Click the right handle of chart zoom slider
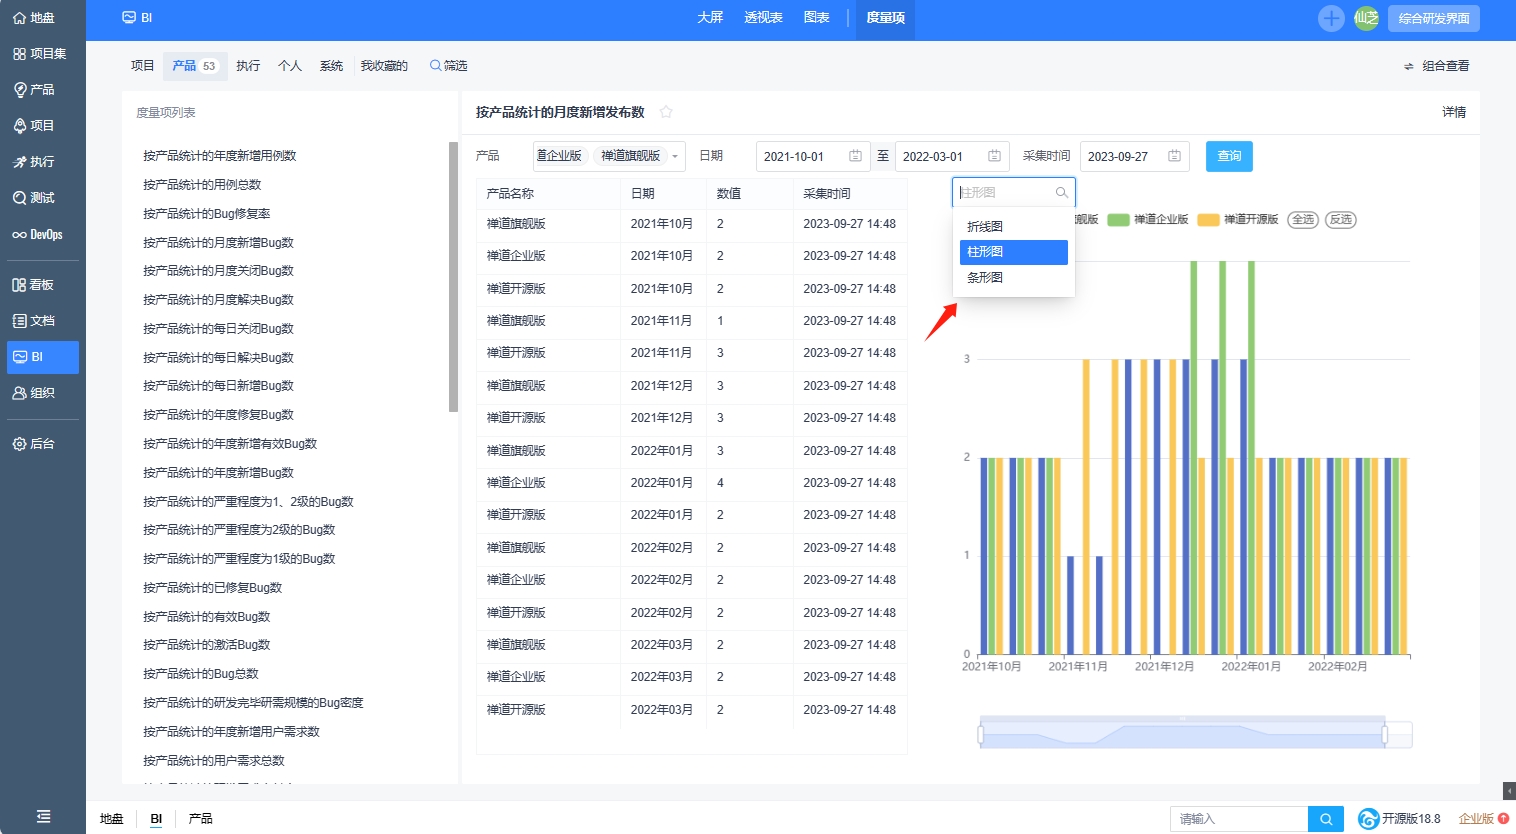The height and width of the screenshot is (834, 1516). (1385, 735)
